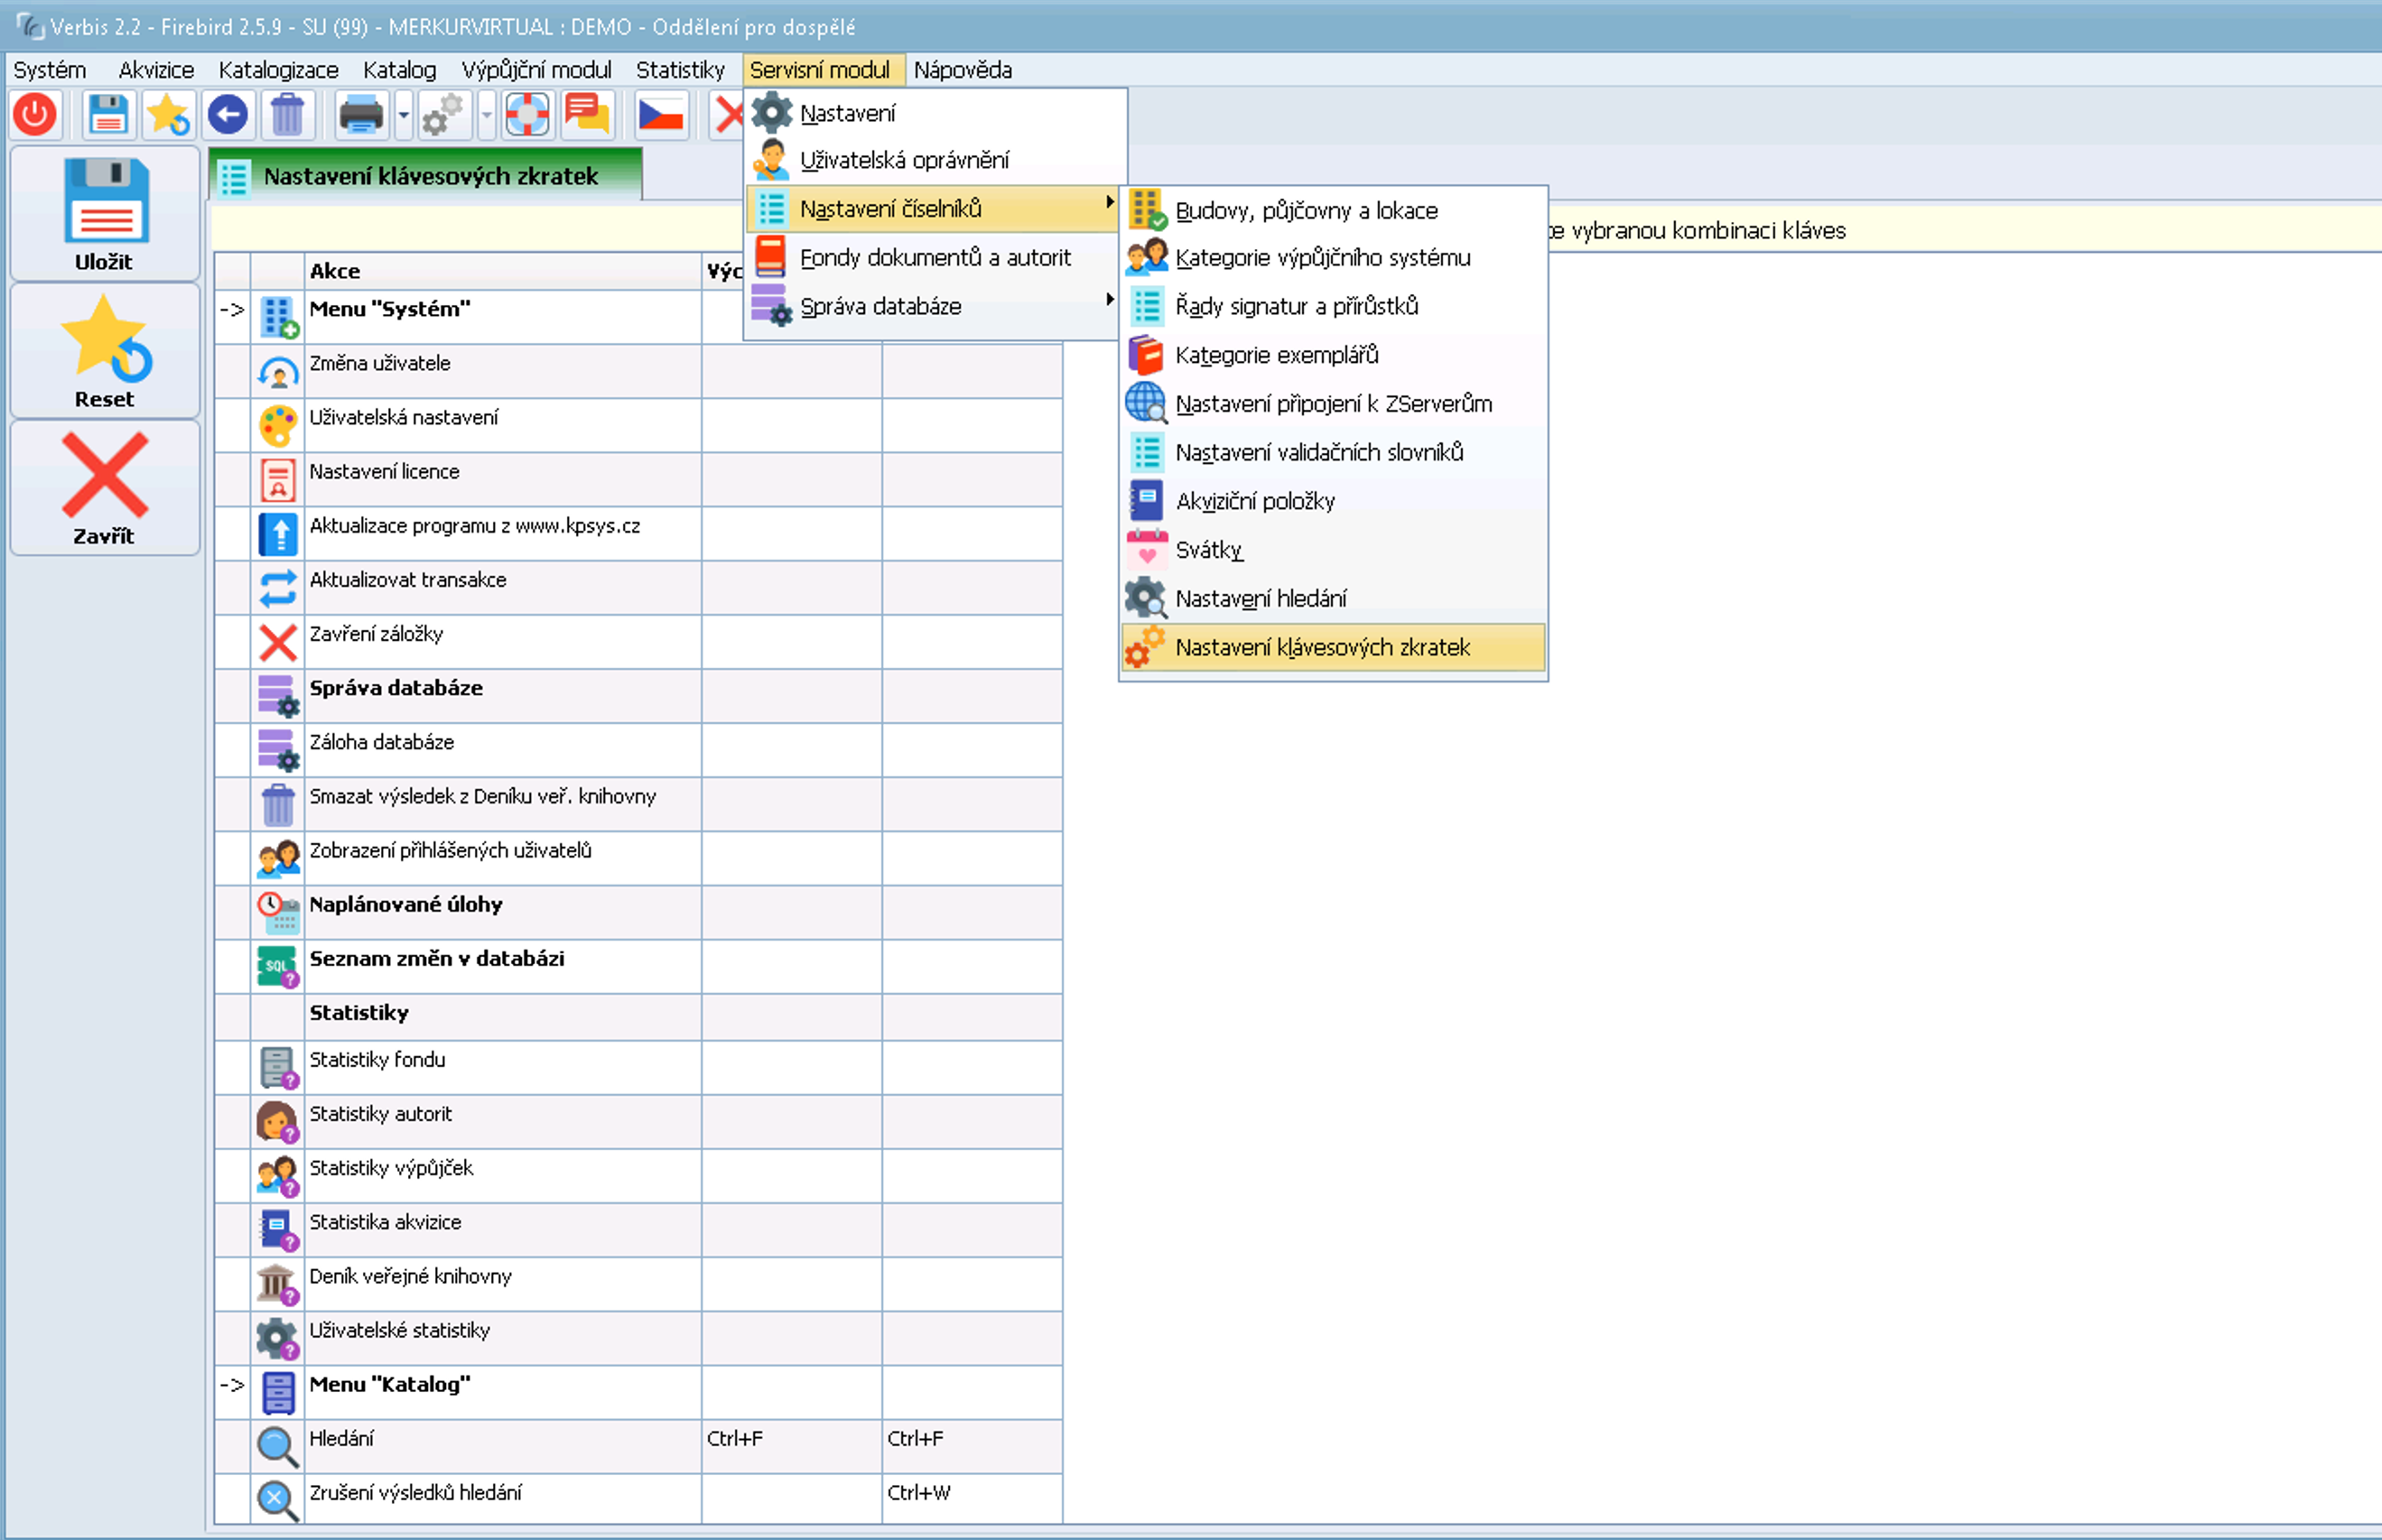Image resolution: width=2382 pixels, height=1540 pixels.
Task: Click the Ctrl+W shortcut cell
Action: click(x=972, y=1499)
